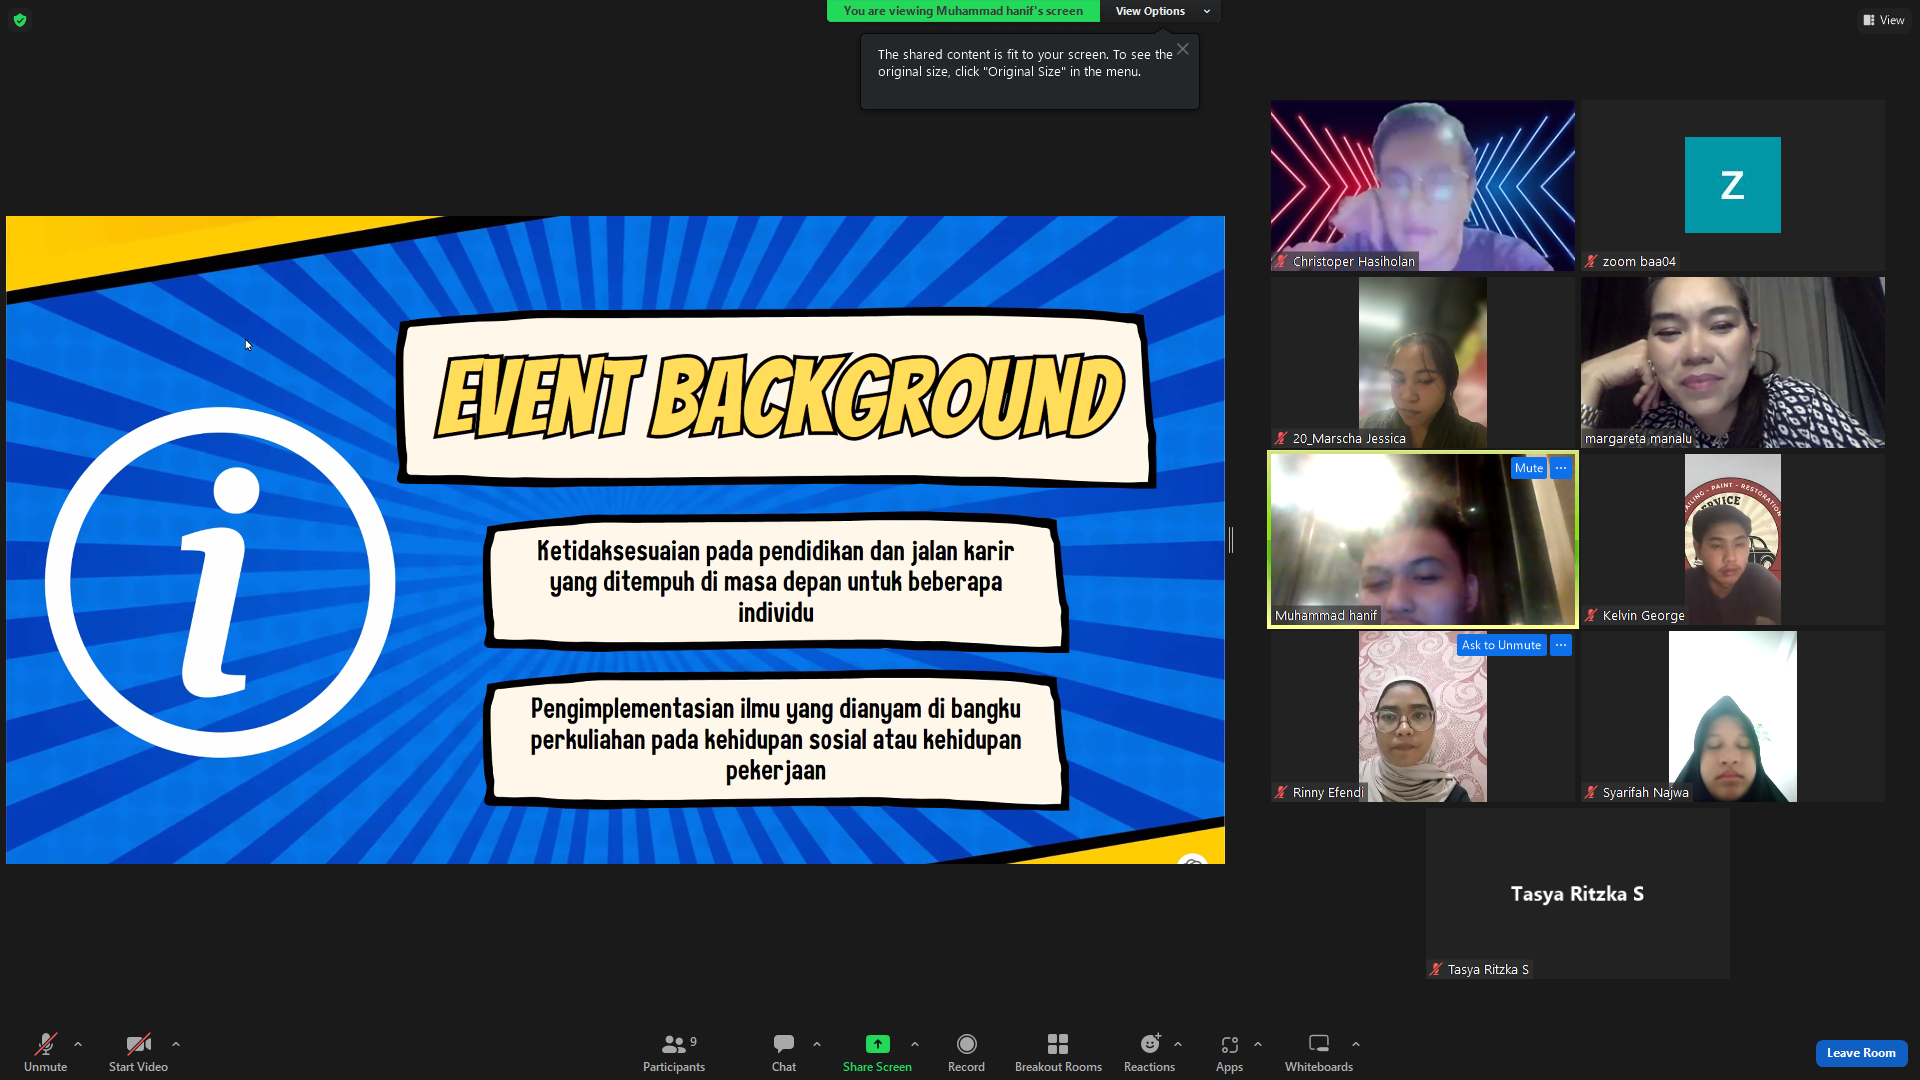Expand video options arrow beside Start Video

coord(176,1044)
